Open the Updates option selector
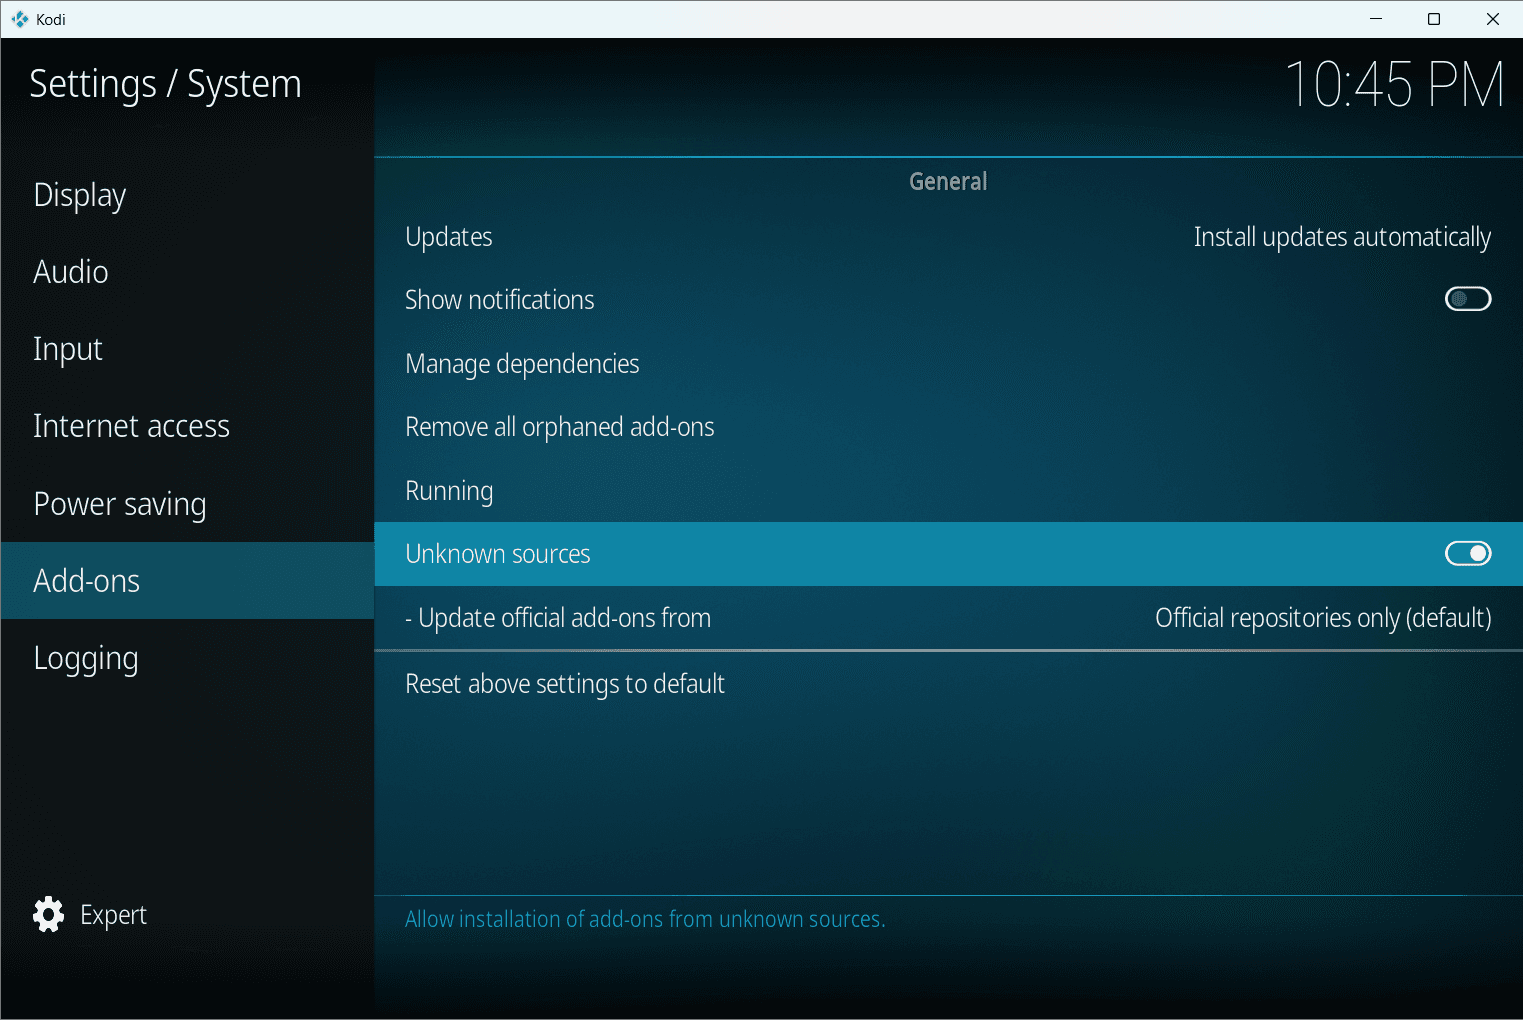 [948, 237]
